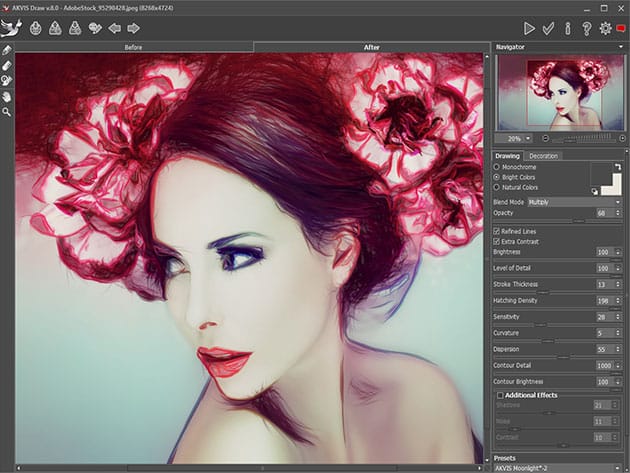The image size is (630, 473).
Task: Switch to the Before image tab
Action: point(133,47)
